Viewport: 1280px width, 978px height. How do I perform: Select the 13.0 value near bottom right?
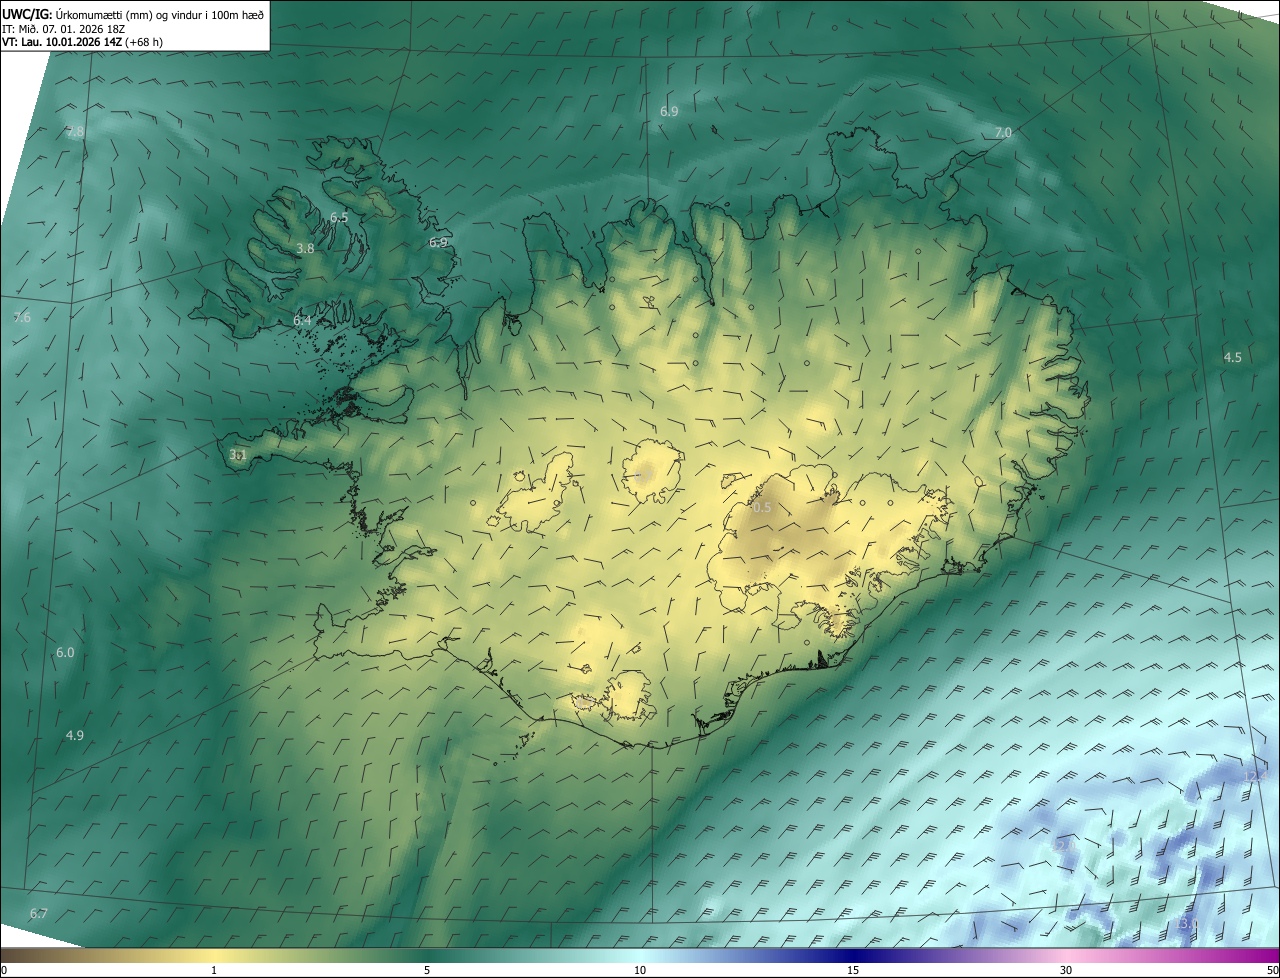pos(1187,923)
